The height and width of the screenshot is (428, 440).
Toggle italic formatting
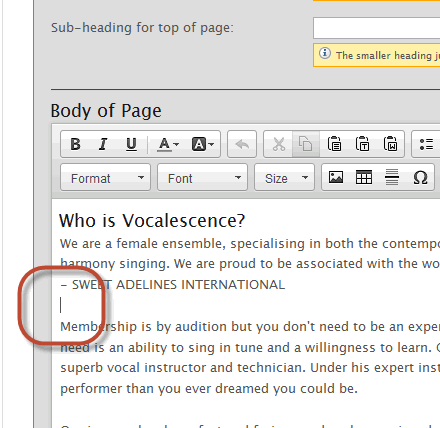click(x=103, y=144)
